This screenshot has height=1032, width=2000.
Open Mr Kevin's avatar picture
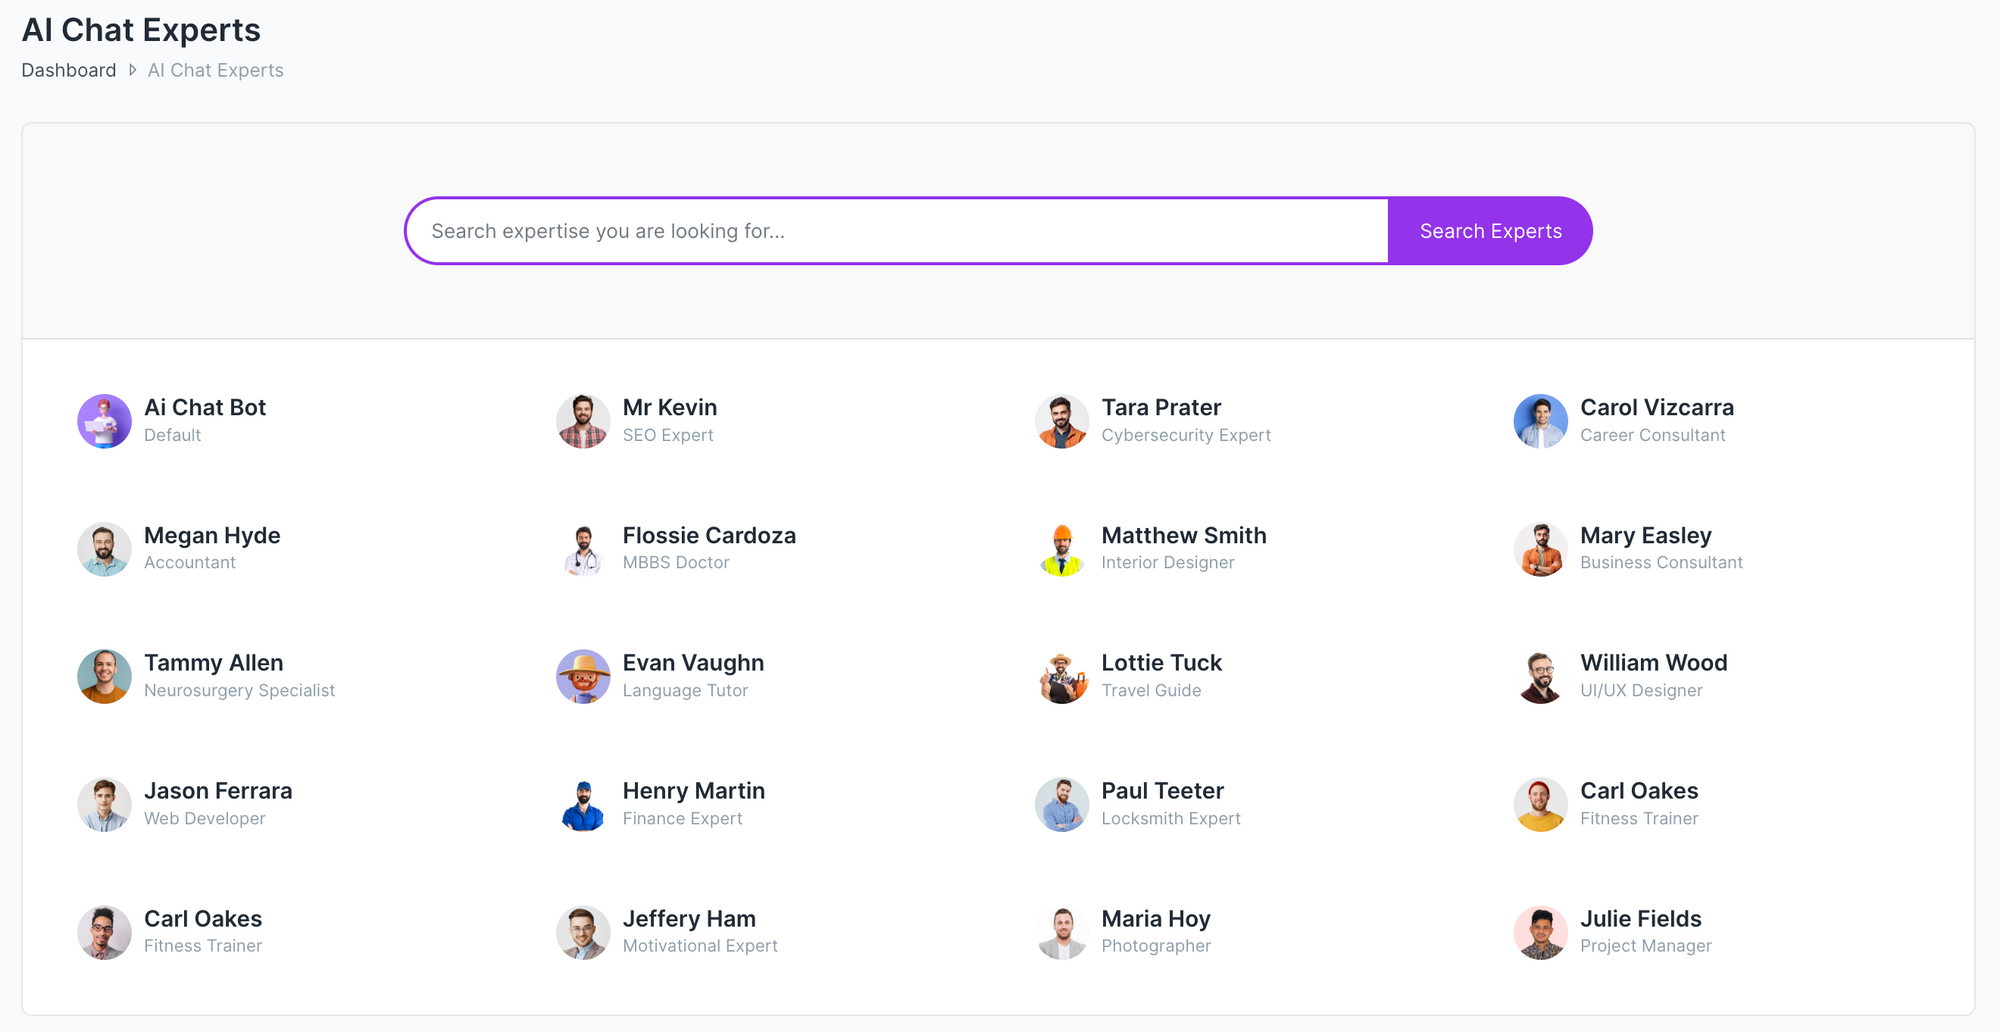point(583,421)
